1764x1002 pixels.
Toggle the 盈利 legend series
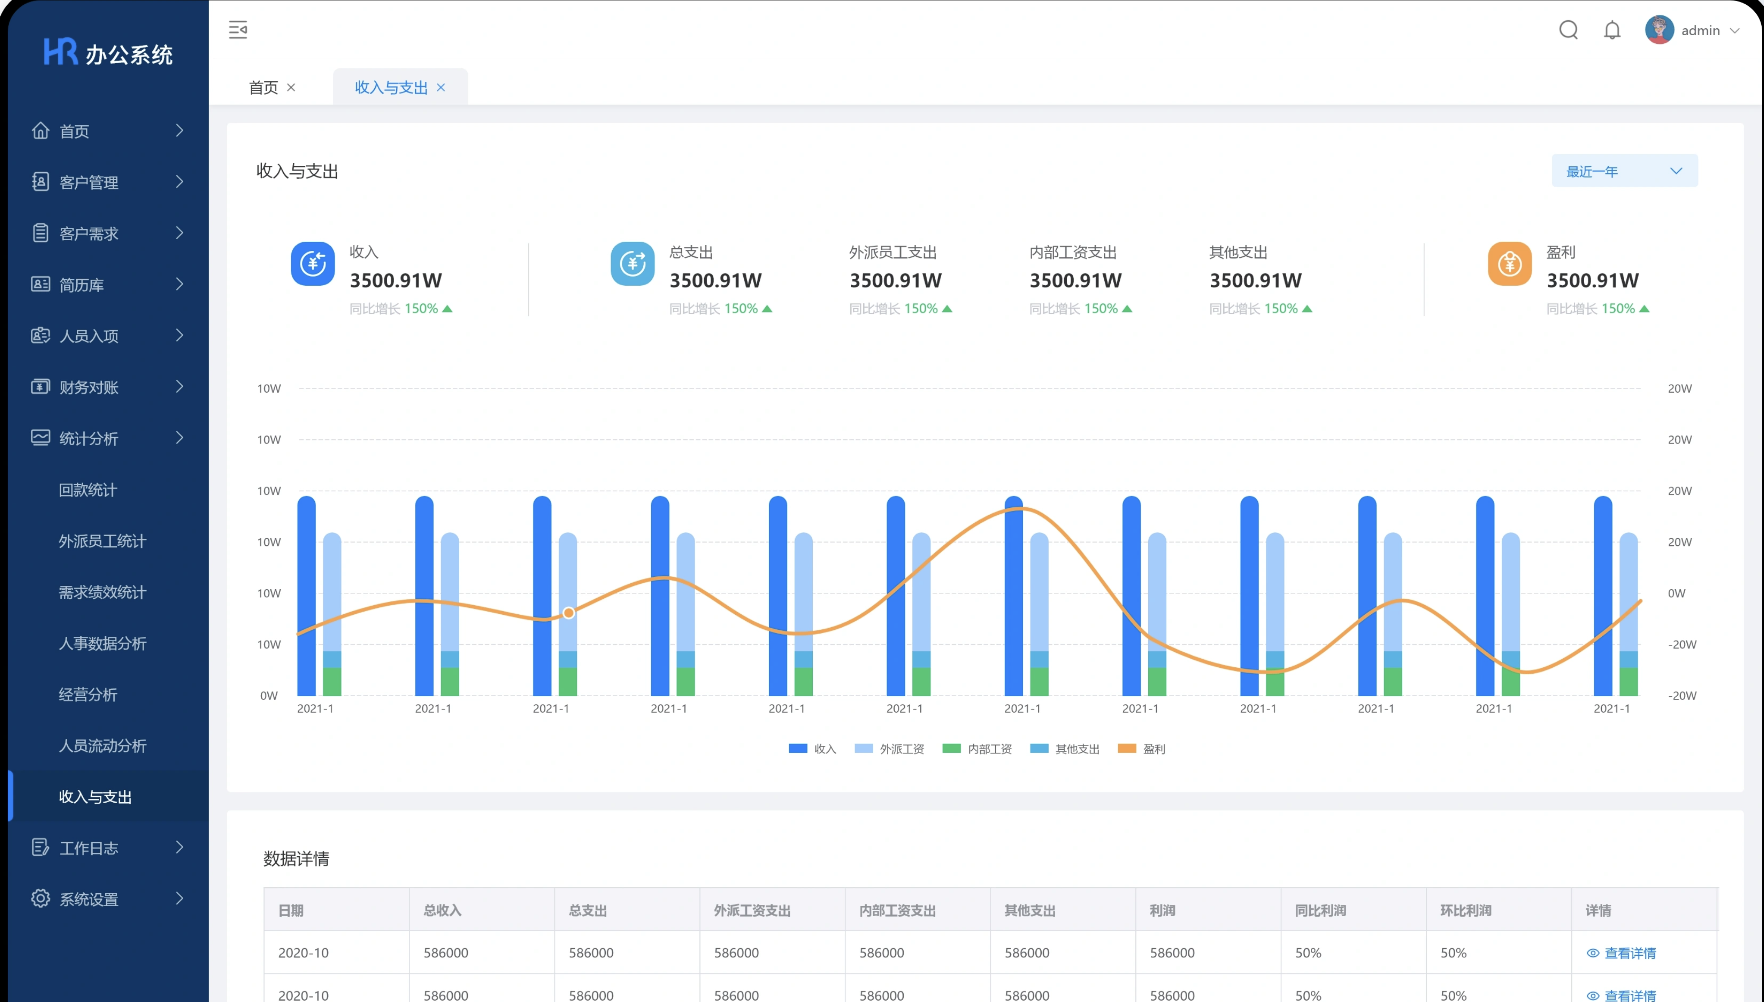click(1142, 749)
